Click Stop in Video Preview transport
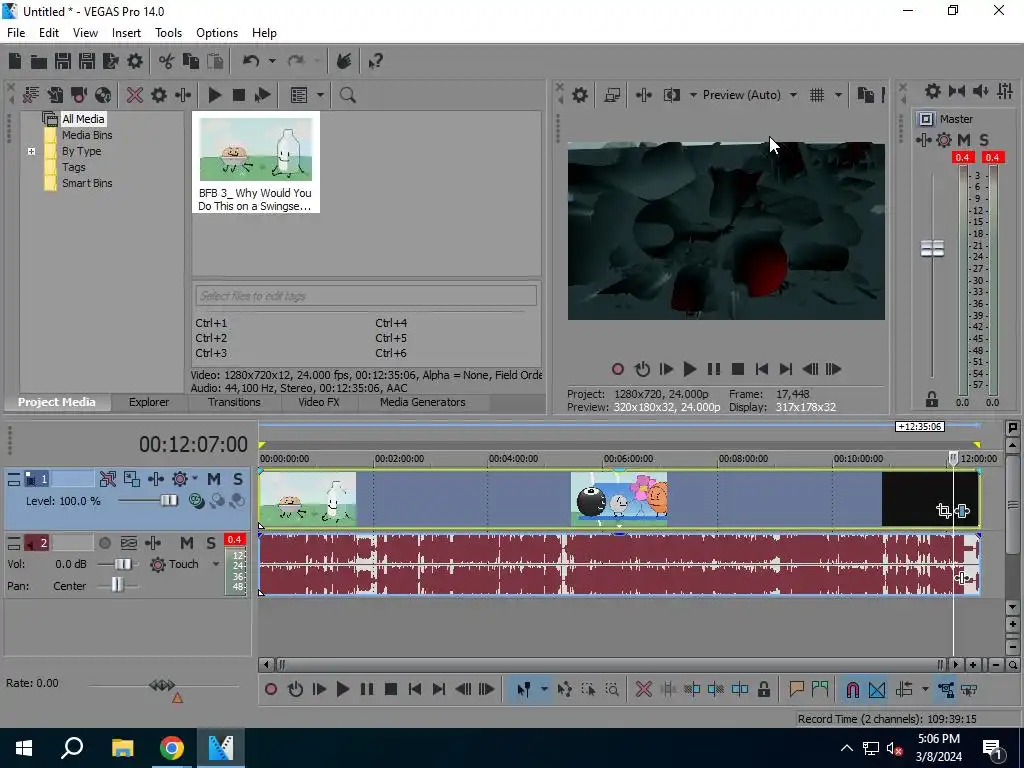Screen dimensions: 1024x768 (x=738, y=370)
